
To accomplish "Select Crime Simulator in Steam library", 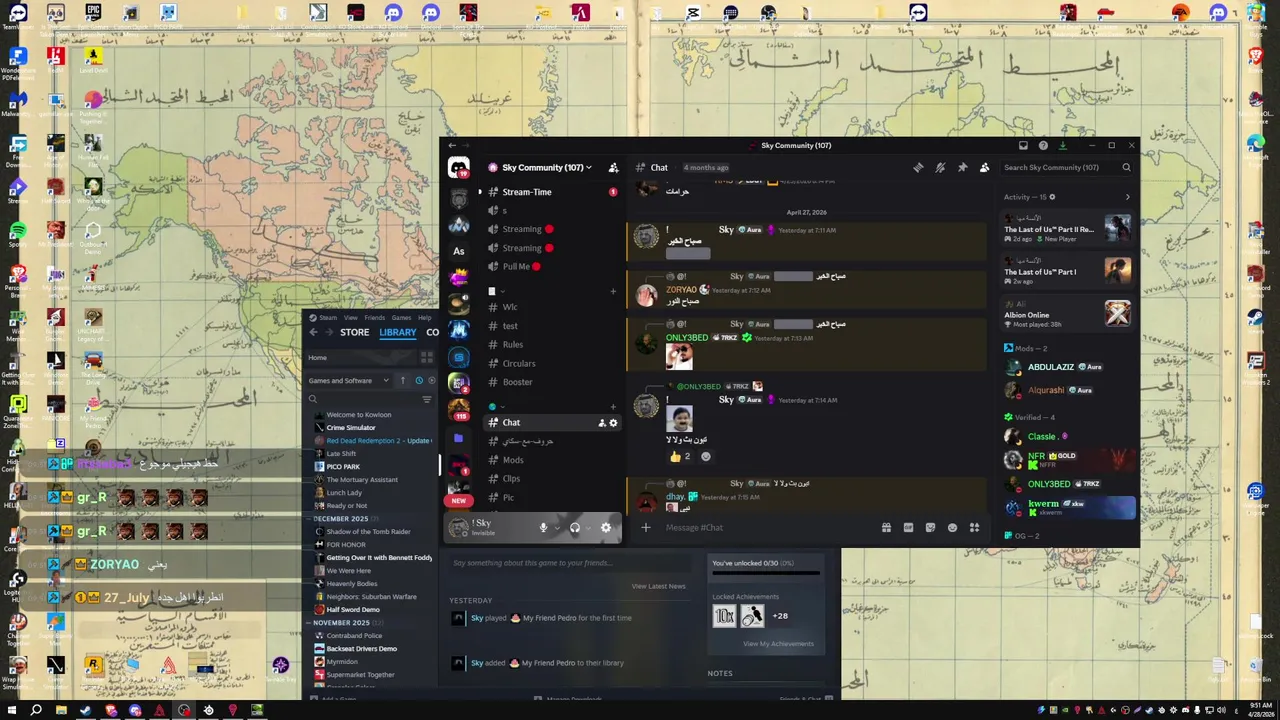I will click(x=351, y=428).
